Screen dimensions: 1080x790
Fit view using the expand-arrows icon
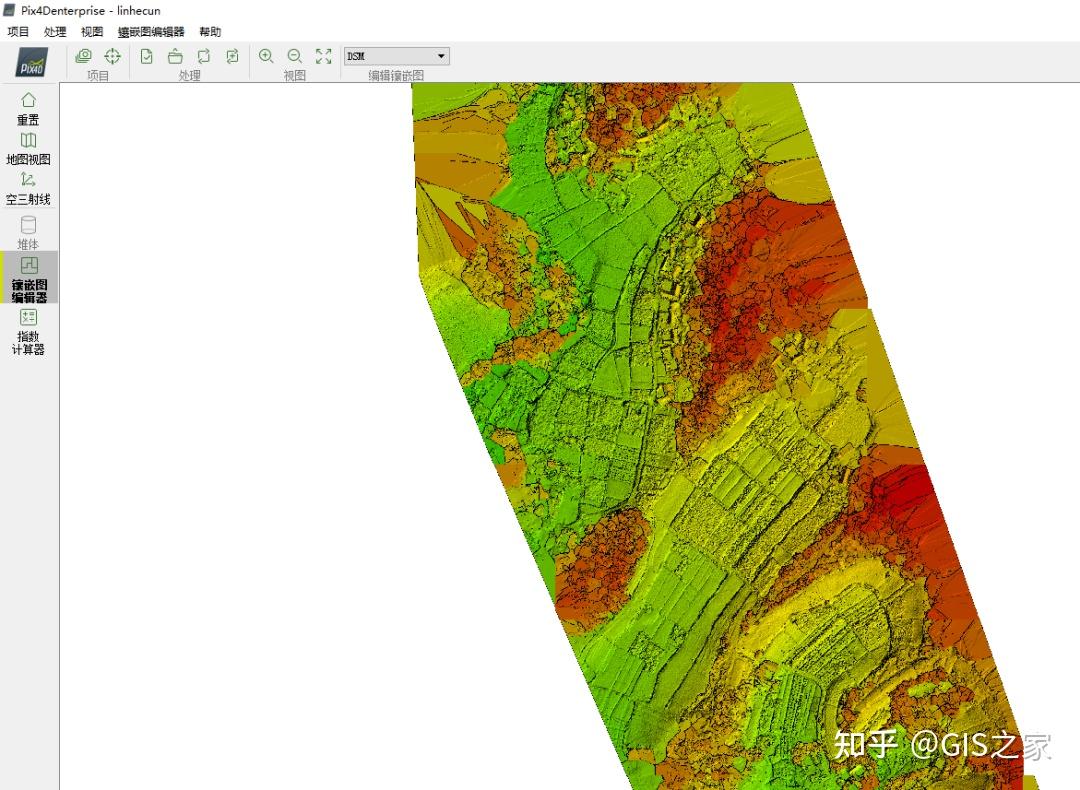323,56
